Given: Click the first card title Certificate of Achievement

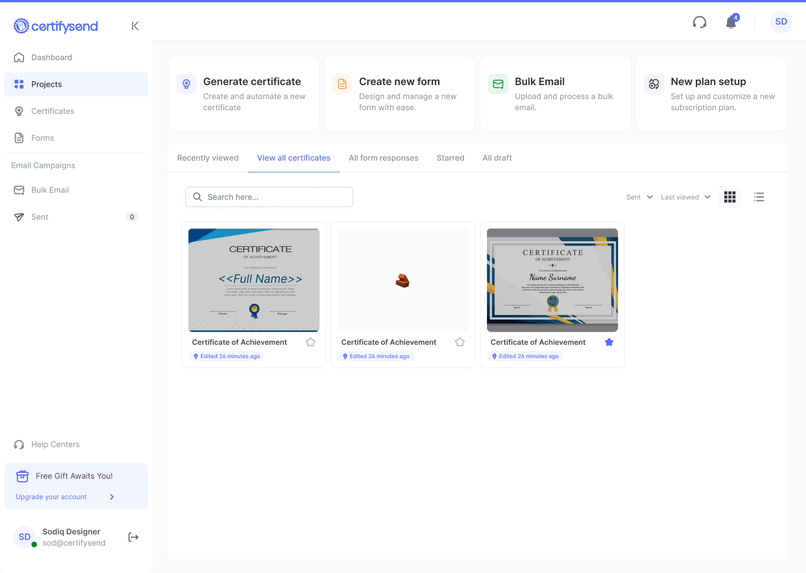Looking at the screenshot, I should pos(240,342).
